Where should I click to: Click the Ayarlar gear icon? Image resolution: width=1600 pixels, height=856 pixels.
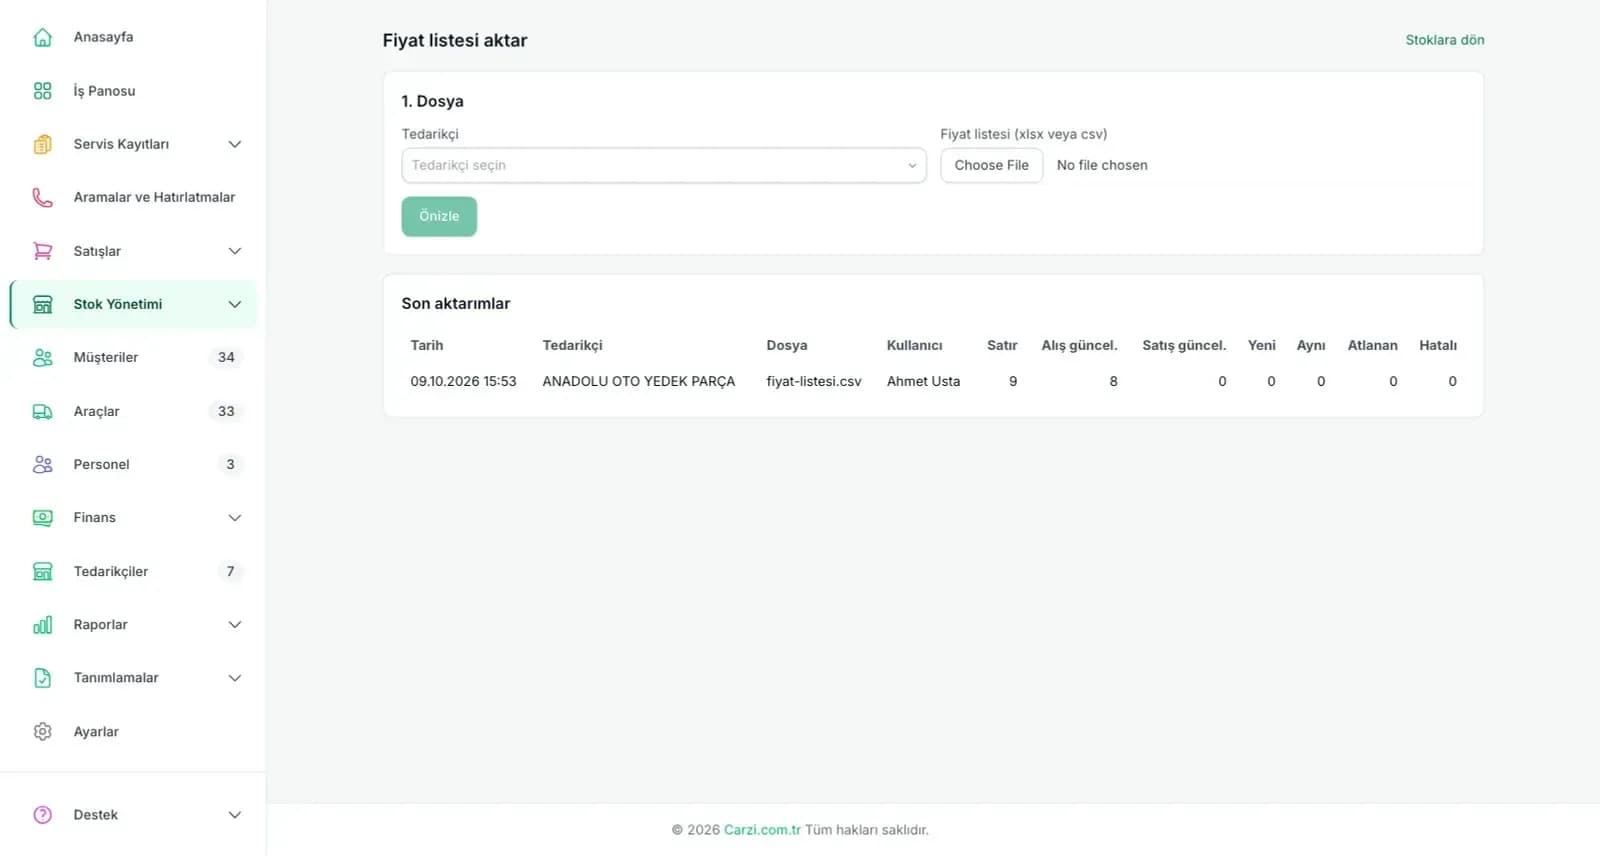(x=42, y=731)
